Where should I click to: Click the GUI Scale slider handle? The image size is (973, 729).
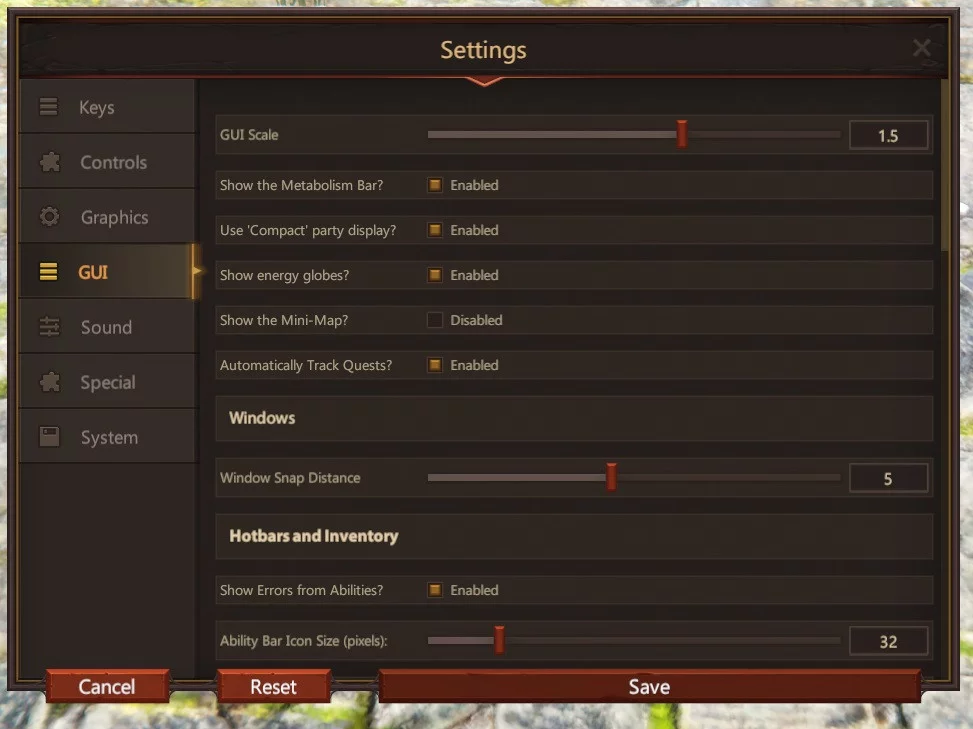pos(682,134)
